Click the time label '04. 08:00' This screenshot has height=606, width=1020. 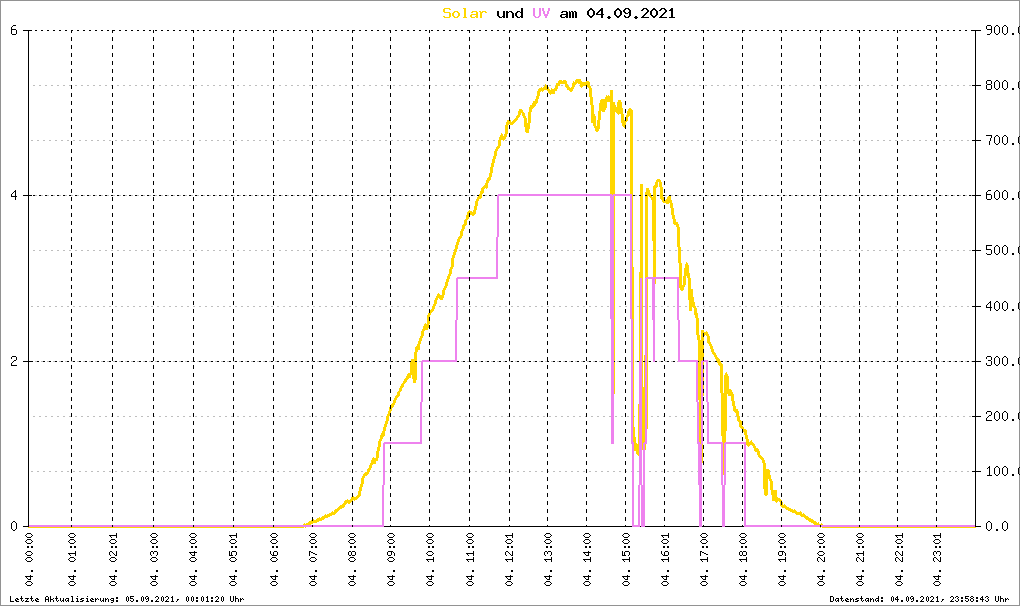pyautogui.click(x=352, y=560)
